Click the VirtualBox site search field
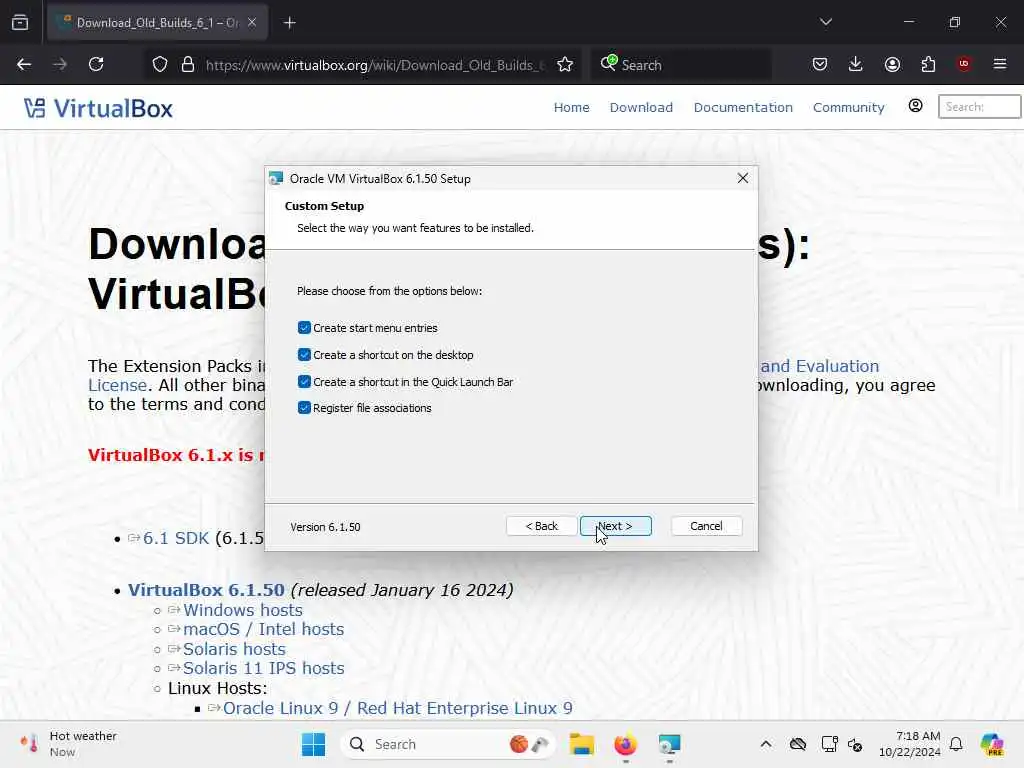 click(979, 106)
